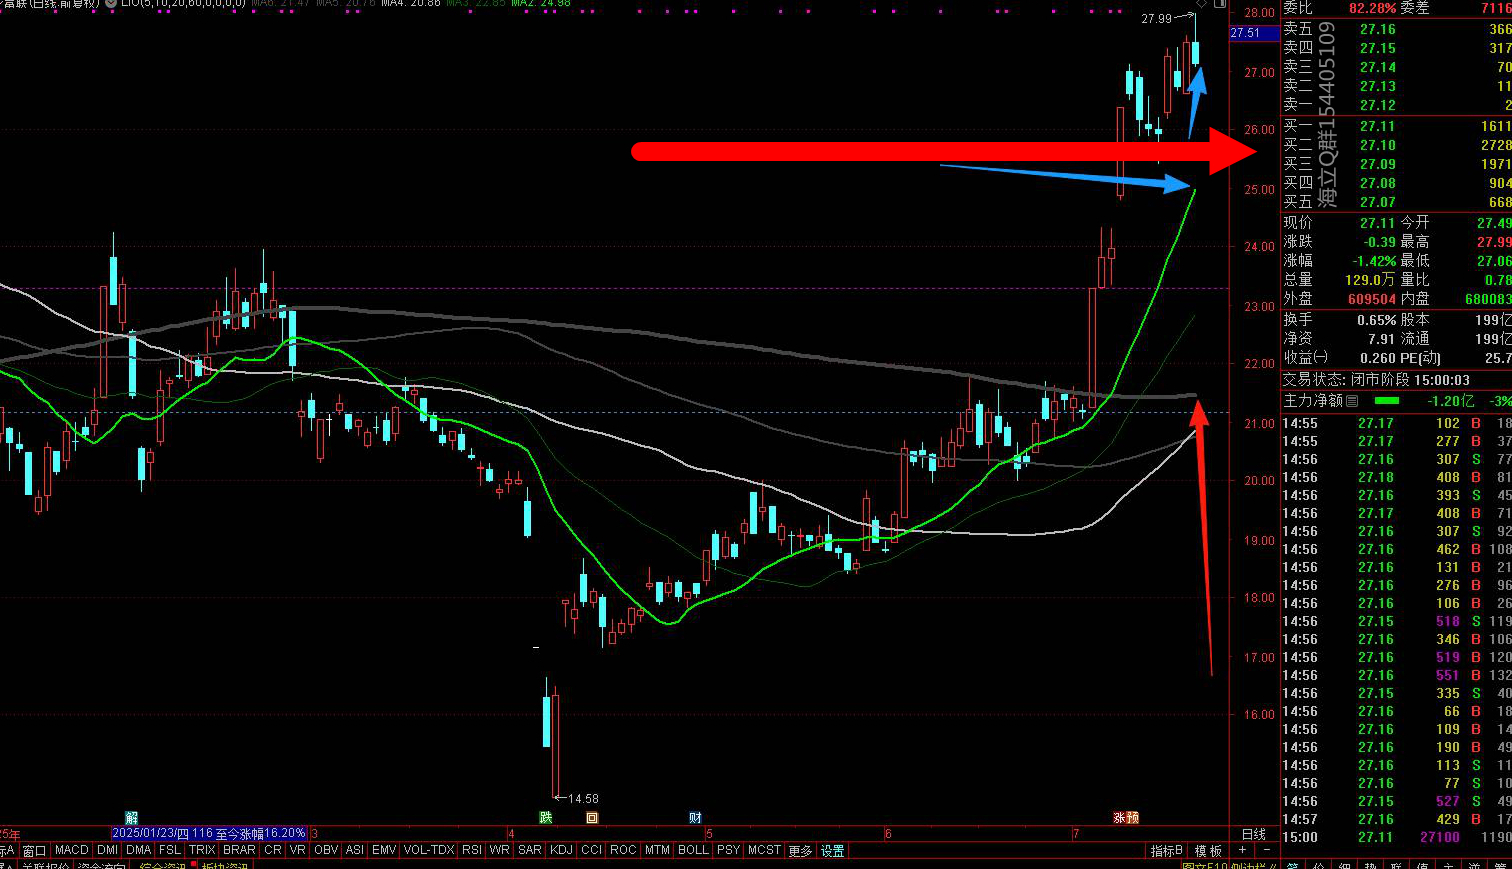Screen dimensions: 1512x869
Task: Zoom out the chart with the − button
Action: 1266,850
